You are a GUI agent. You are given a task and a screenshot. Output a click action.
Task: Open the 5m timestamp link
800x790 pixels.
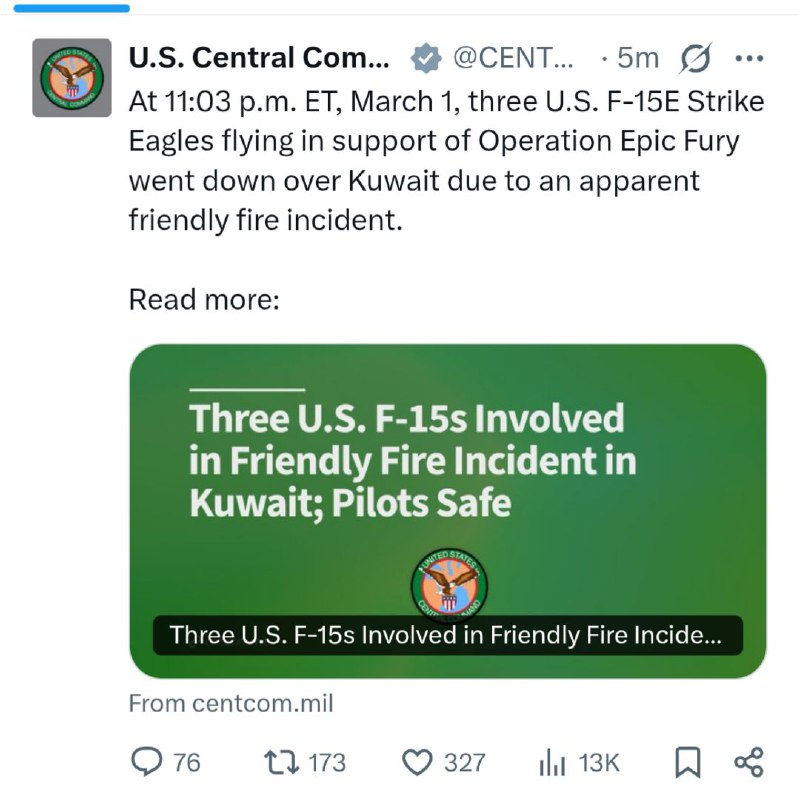(636, 58)
